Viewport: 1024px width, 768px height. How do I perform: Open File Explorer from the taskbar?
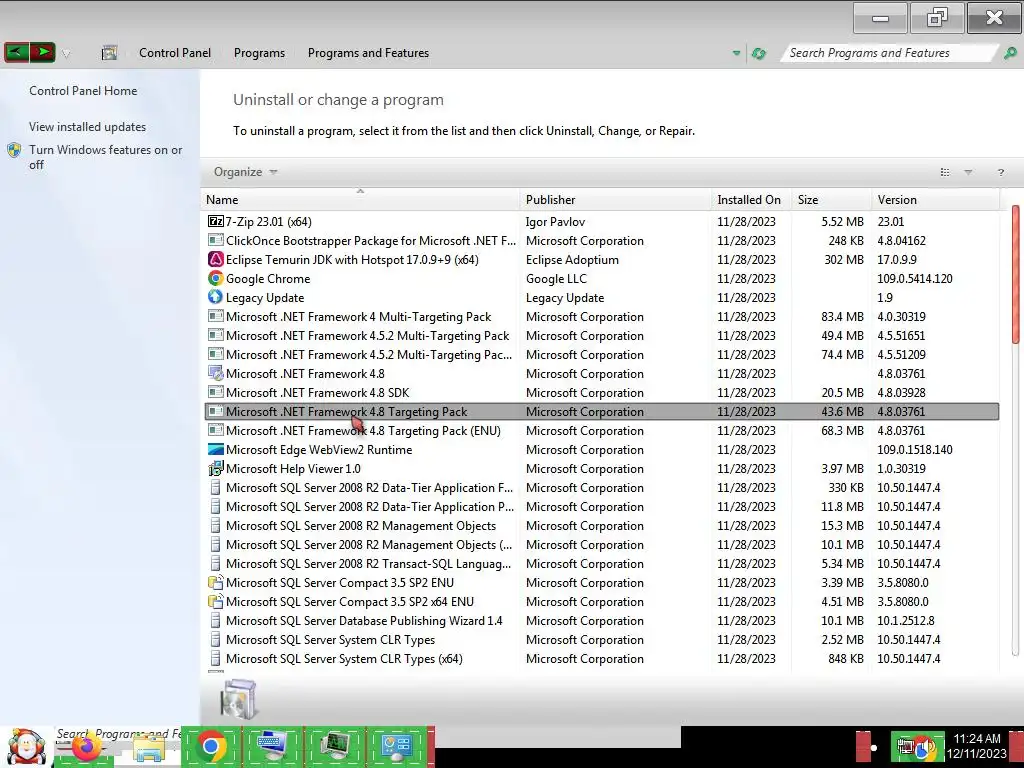click(x=149, y=748)
